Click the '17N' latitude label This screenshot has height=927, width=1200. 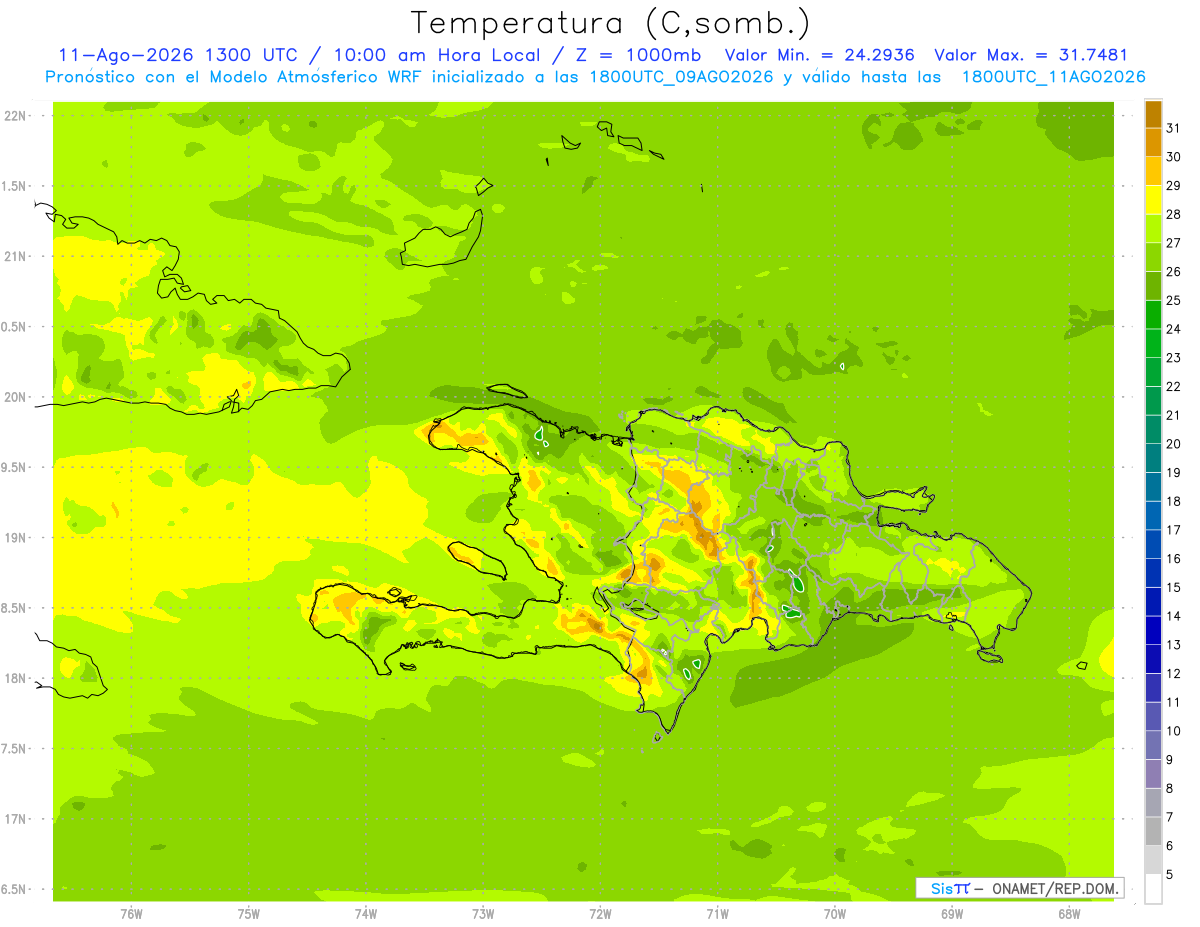click(15, 819)
